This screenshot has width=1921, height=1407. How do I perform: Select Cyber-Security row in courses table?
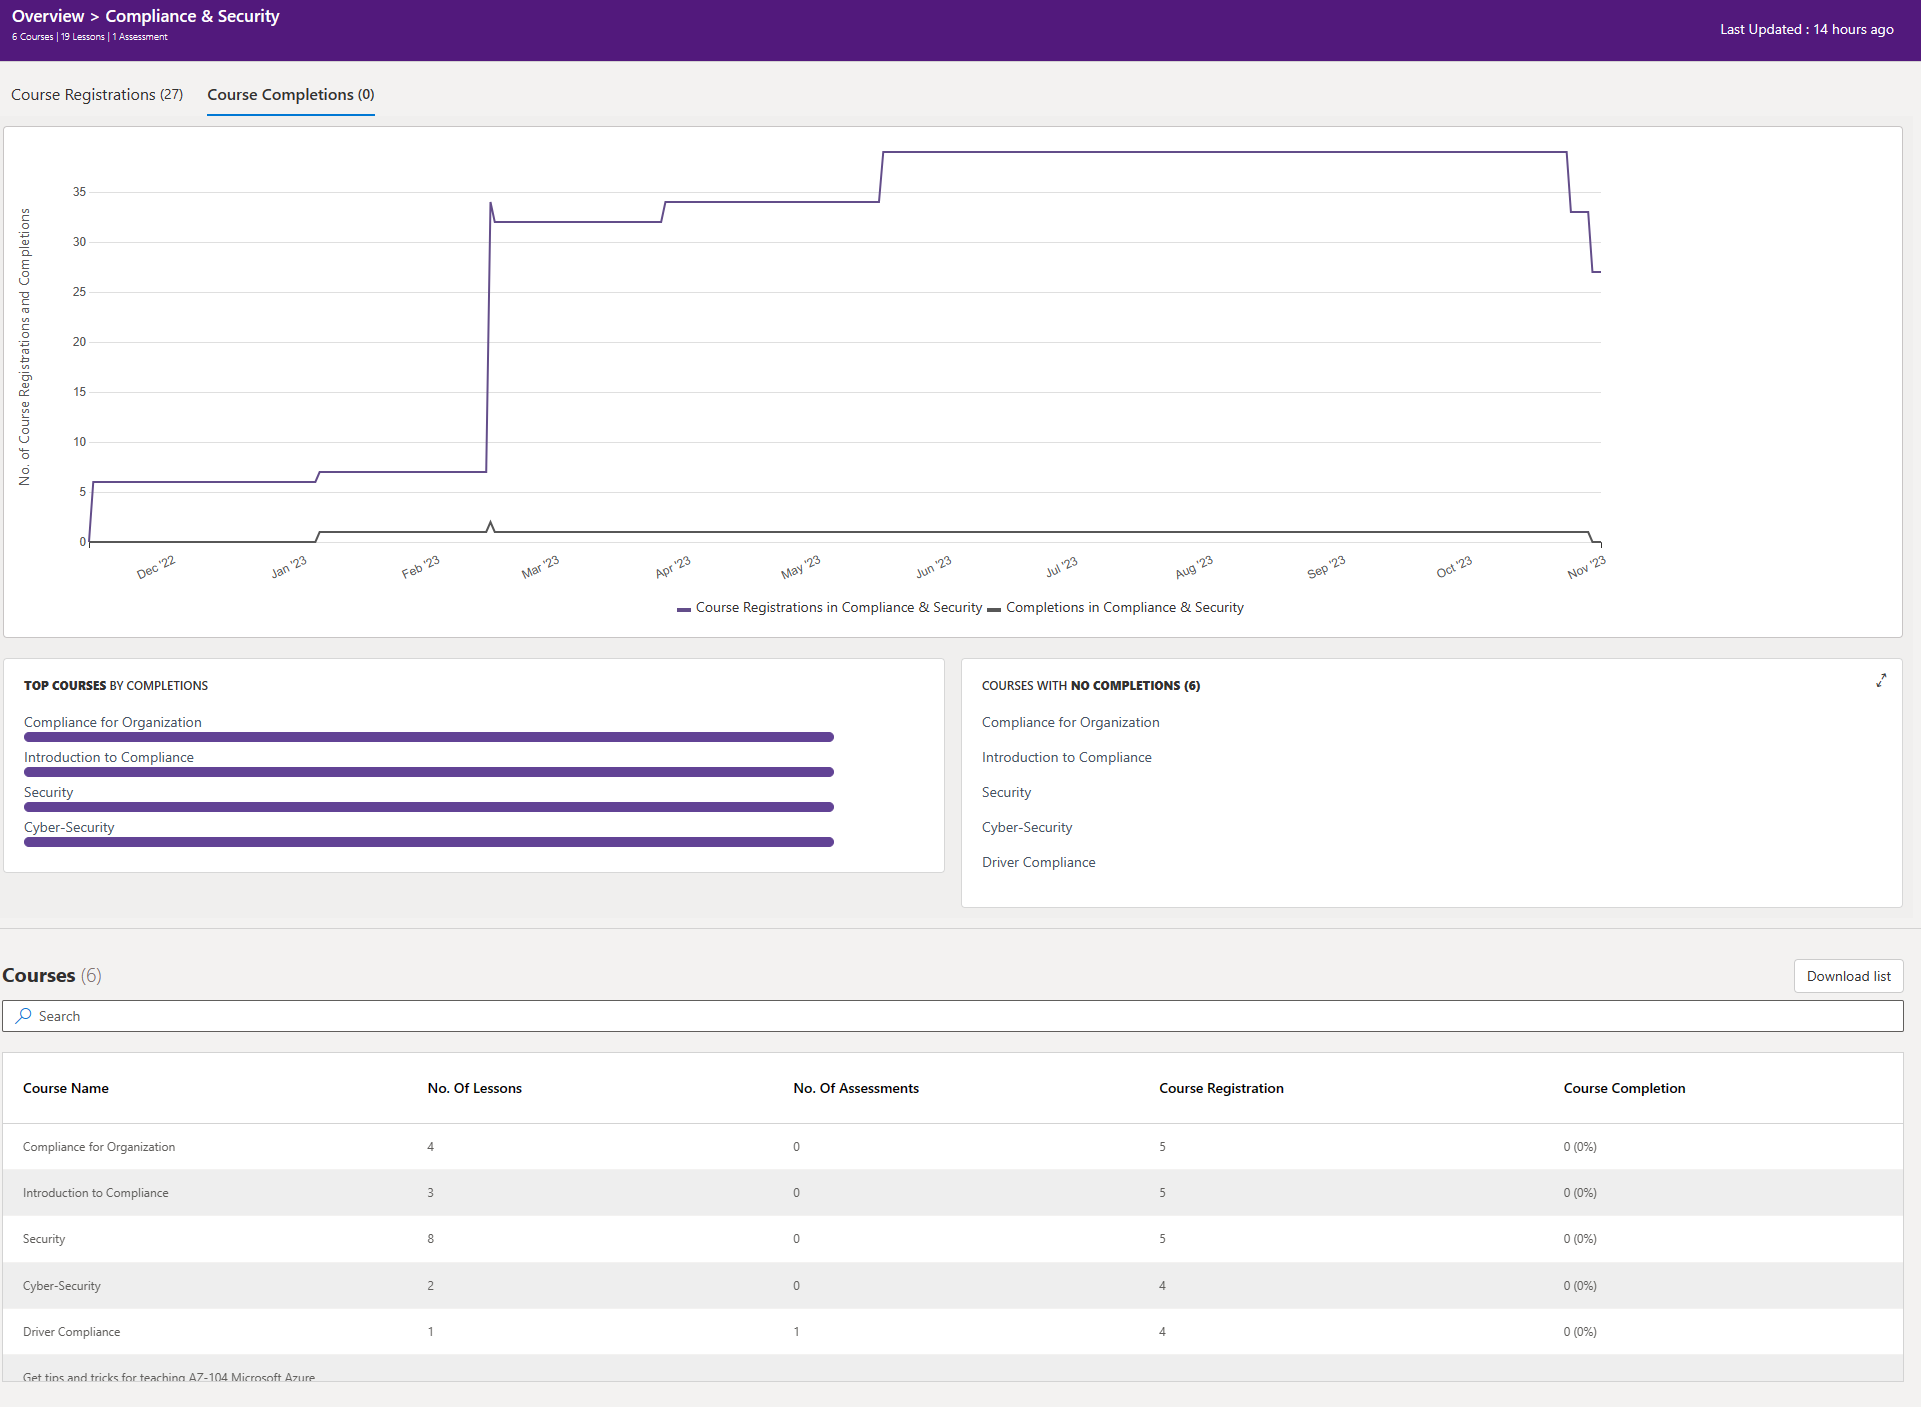(x=952, y=1286)
